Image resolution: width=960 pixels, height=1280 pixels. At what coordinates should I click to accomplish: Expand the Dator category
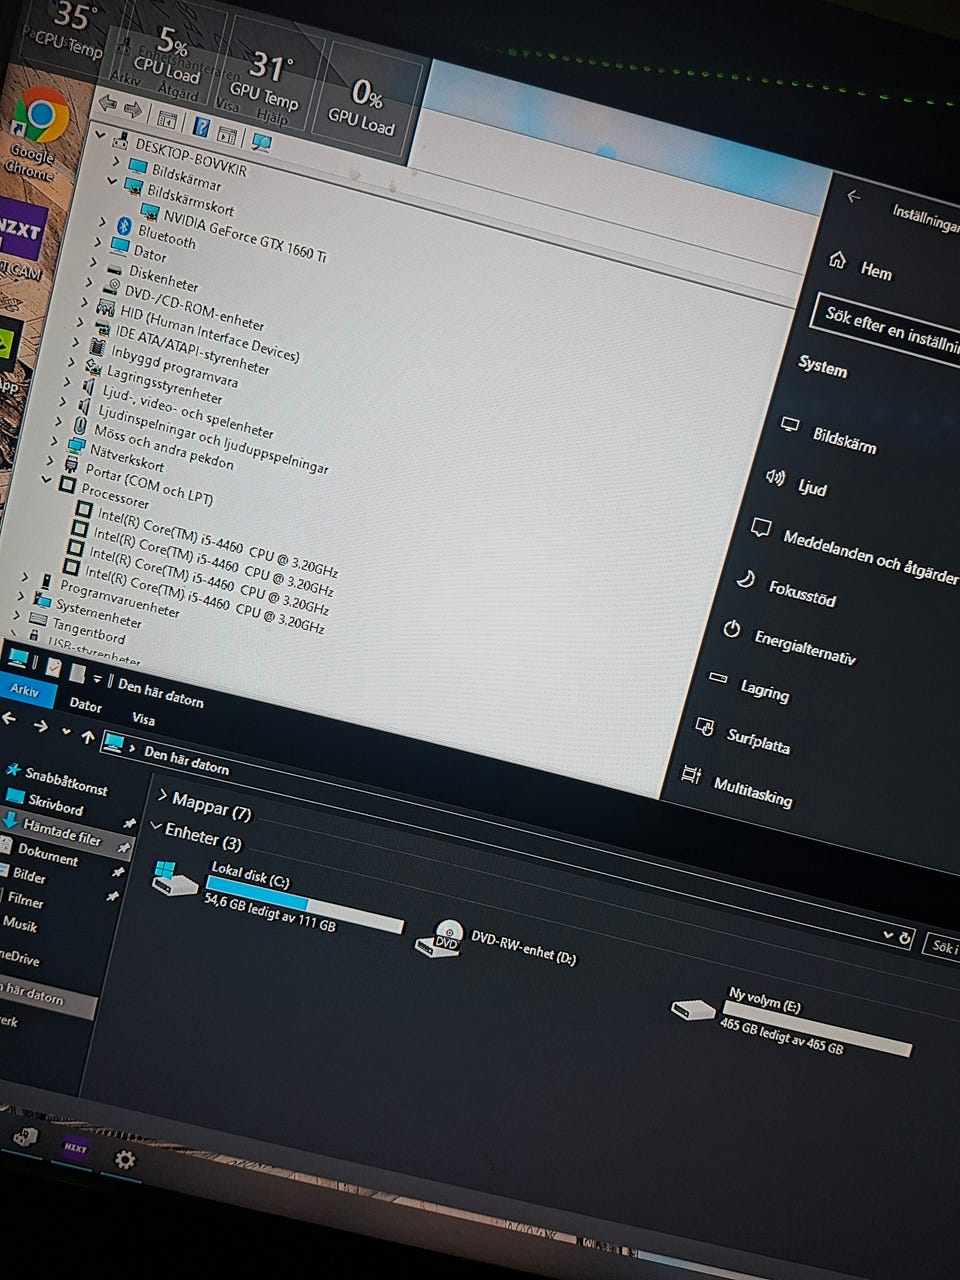(98, 242)
